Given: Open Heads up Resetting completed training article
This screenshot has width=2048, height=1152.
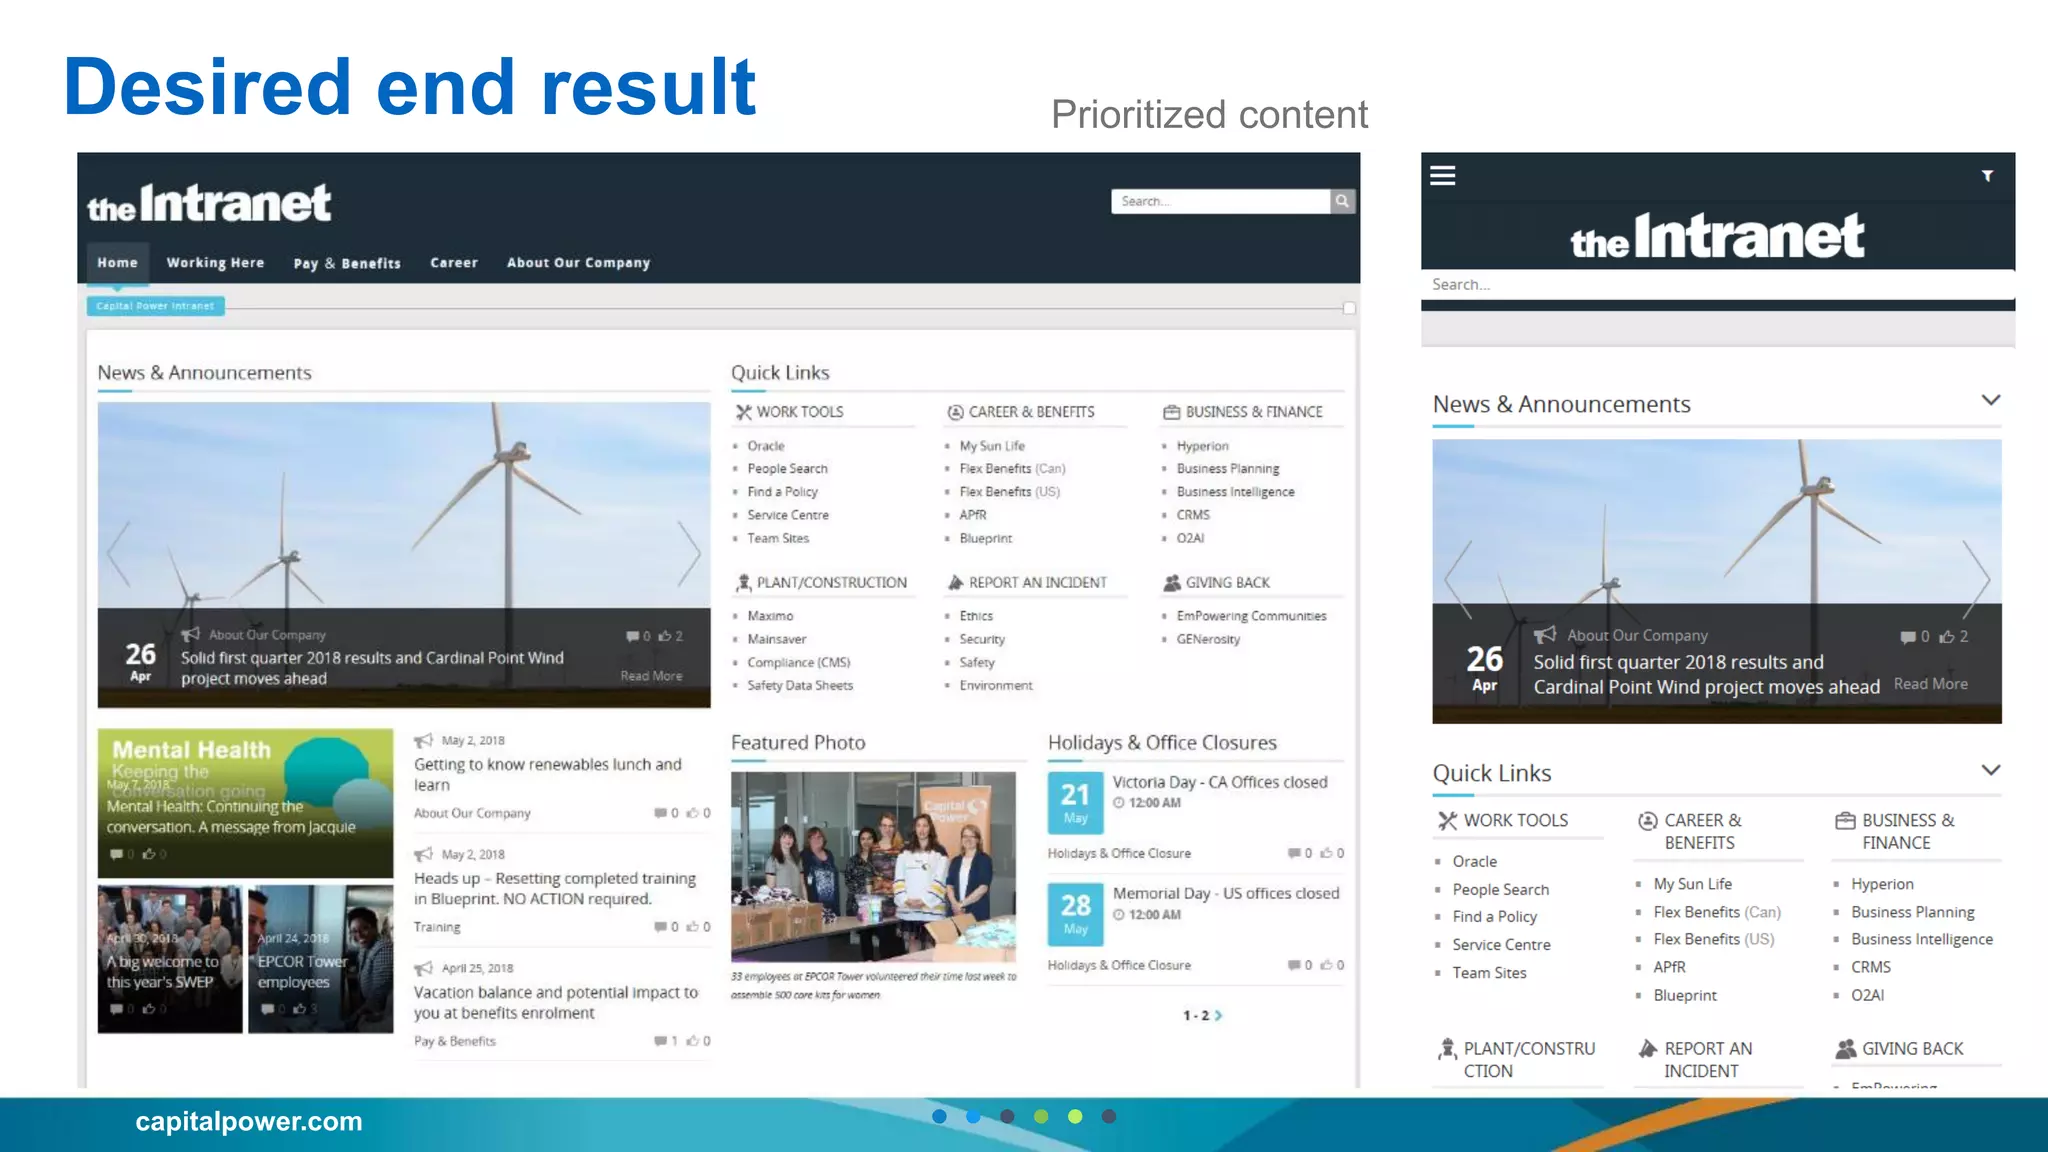Looking at the screenshot, I should [555, 889].
